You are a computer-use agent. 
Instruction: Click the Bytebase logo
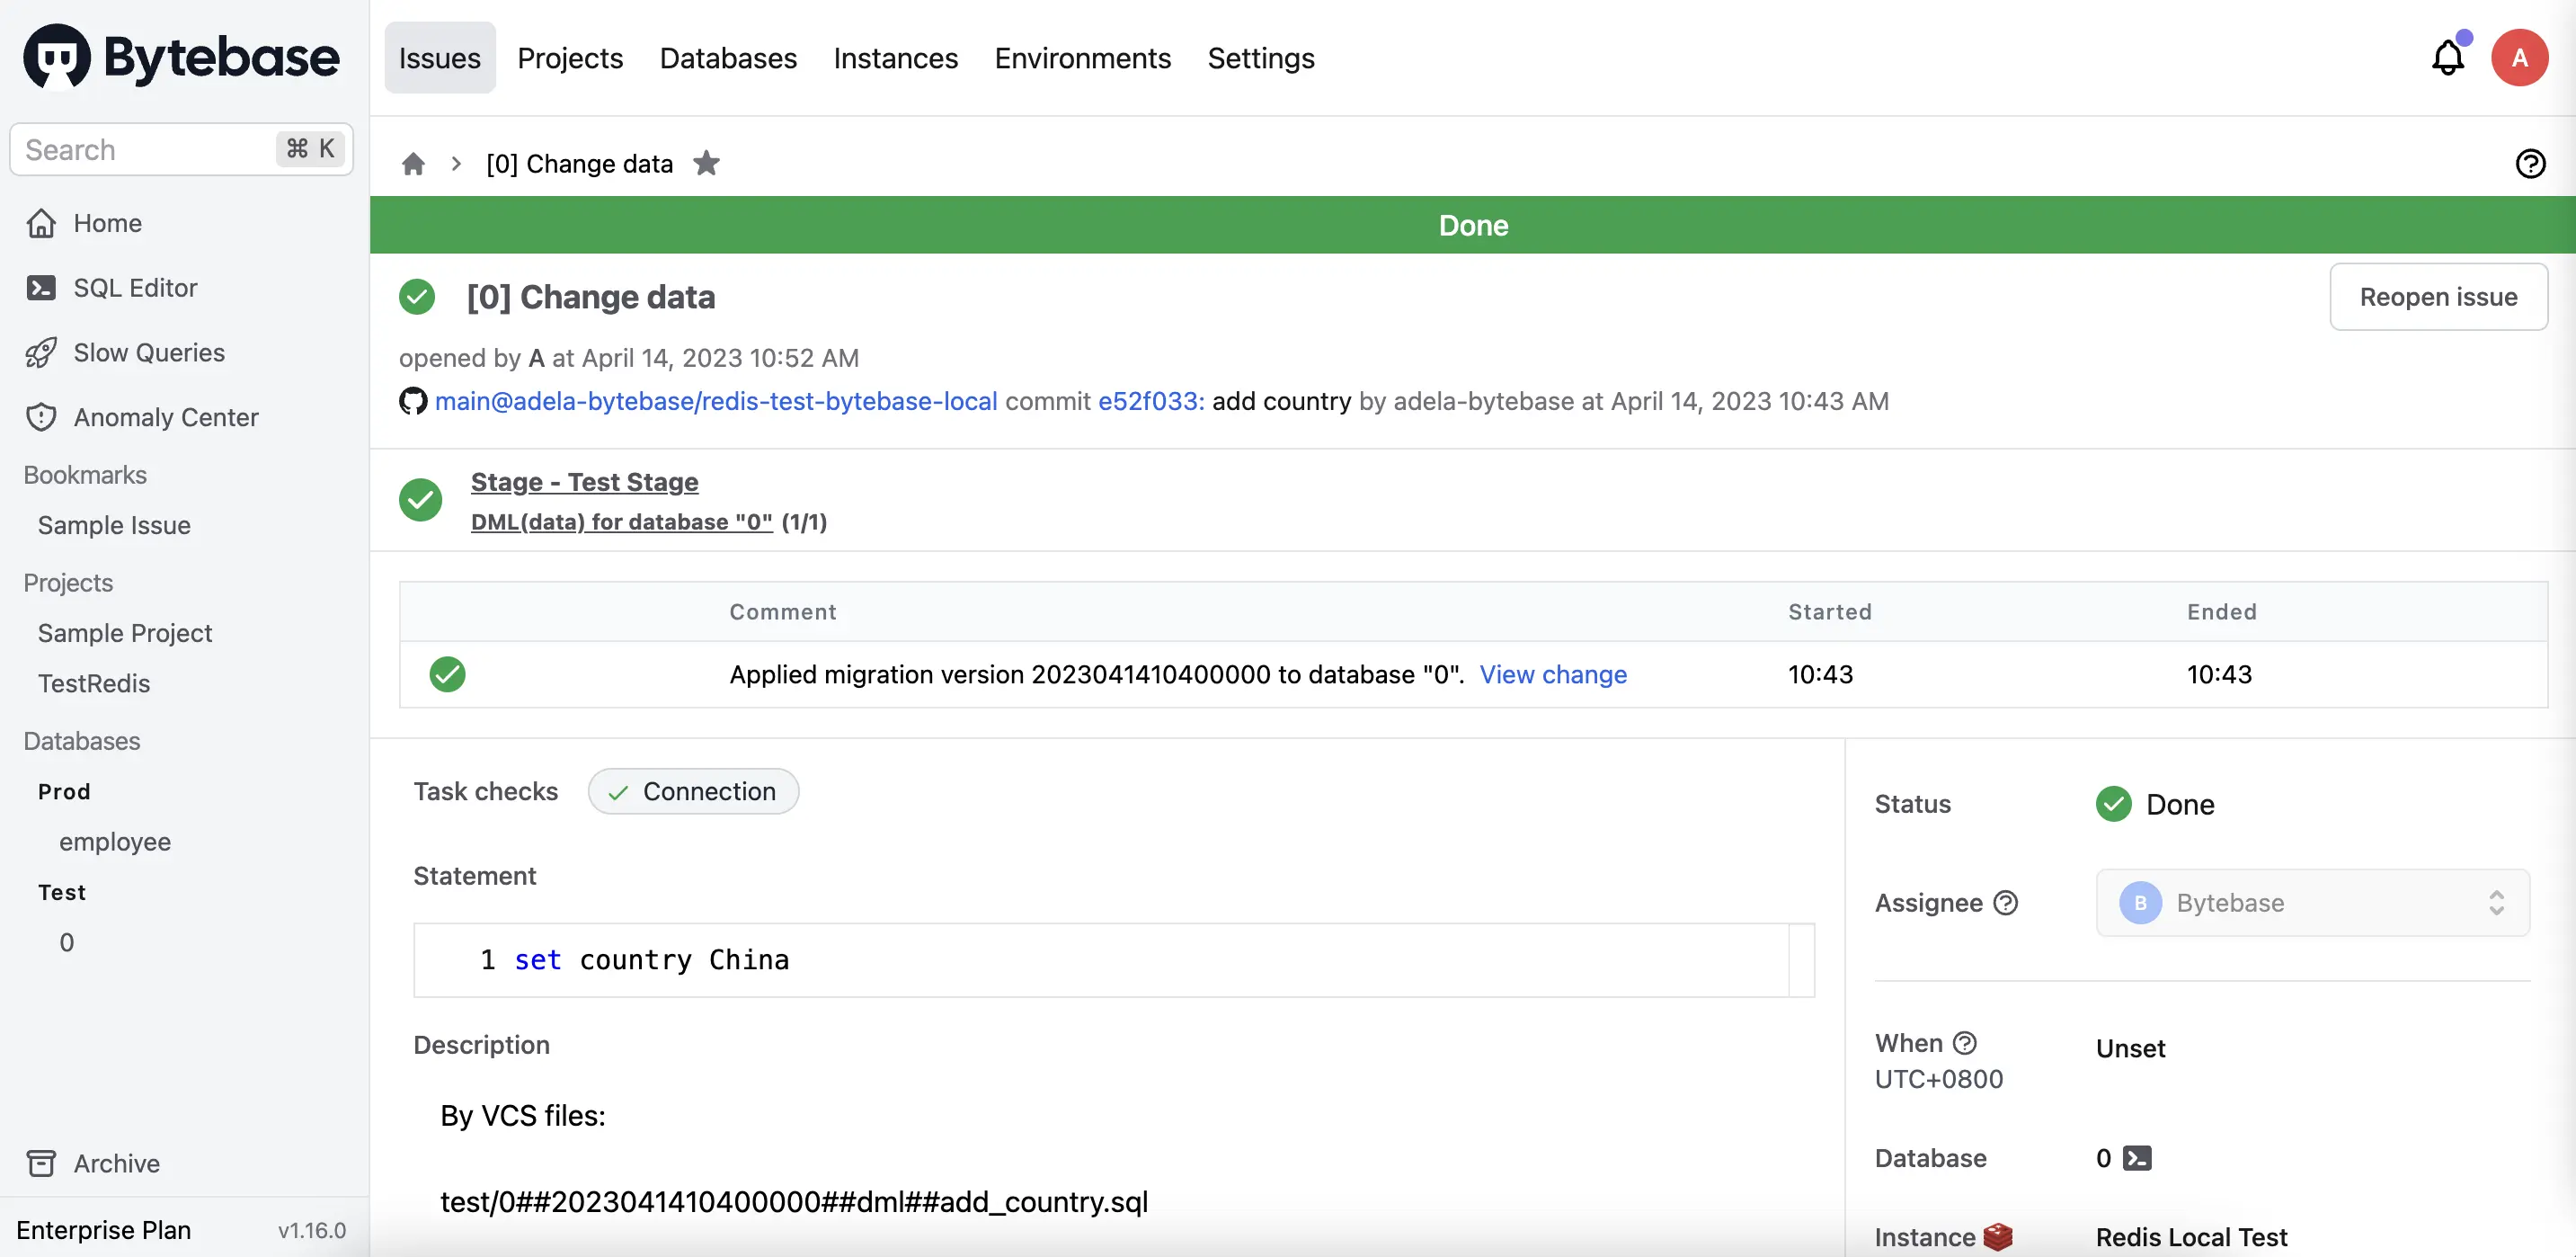180,57
